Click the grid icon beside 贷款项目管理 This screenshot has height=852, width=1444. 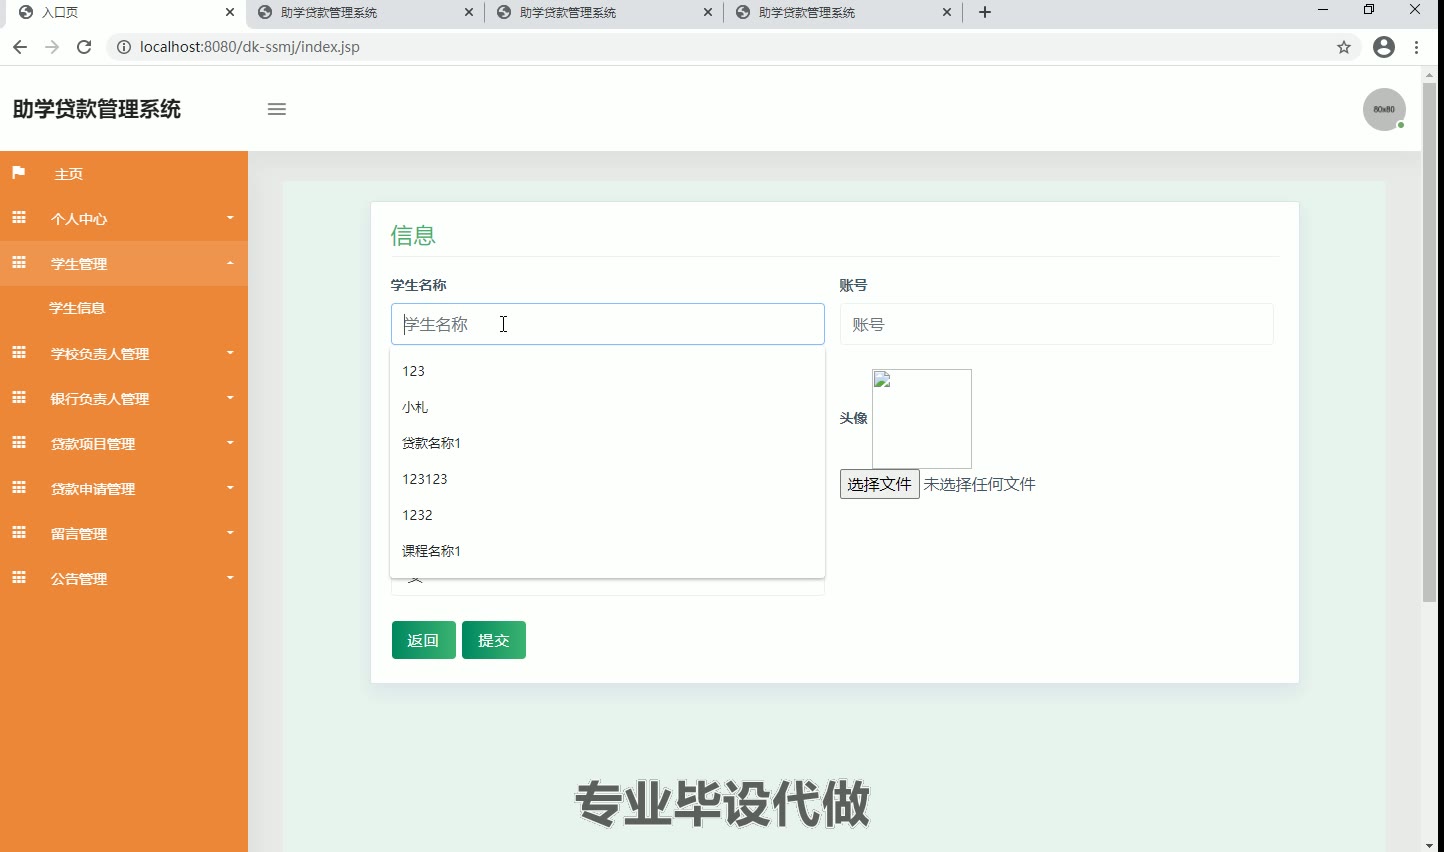pos(18,443)
